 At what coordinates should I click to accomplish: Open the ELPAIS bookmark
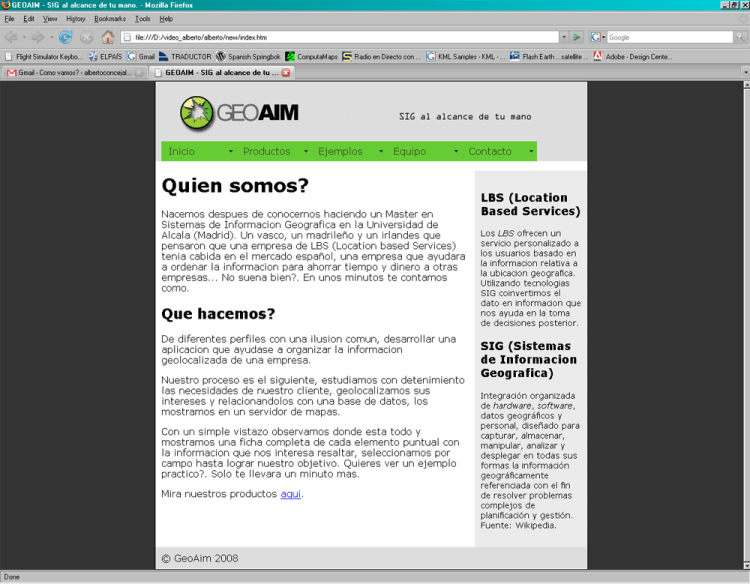[x=105, y=56]
